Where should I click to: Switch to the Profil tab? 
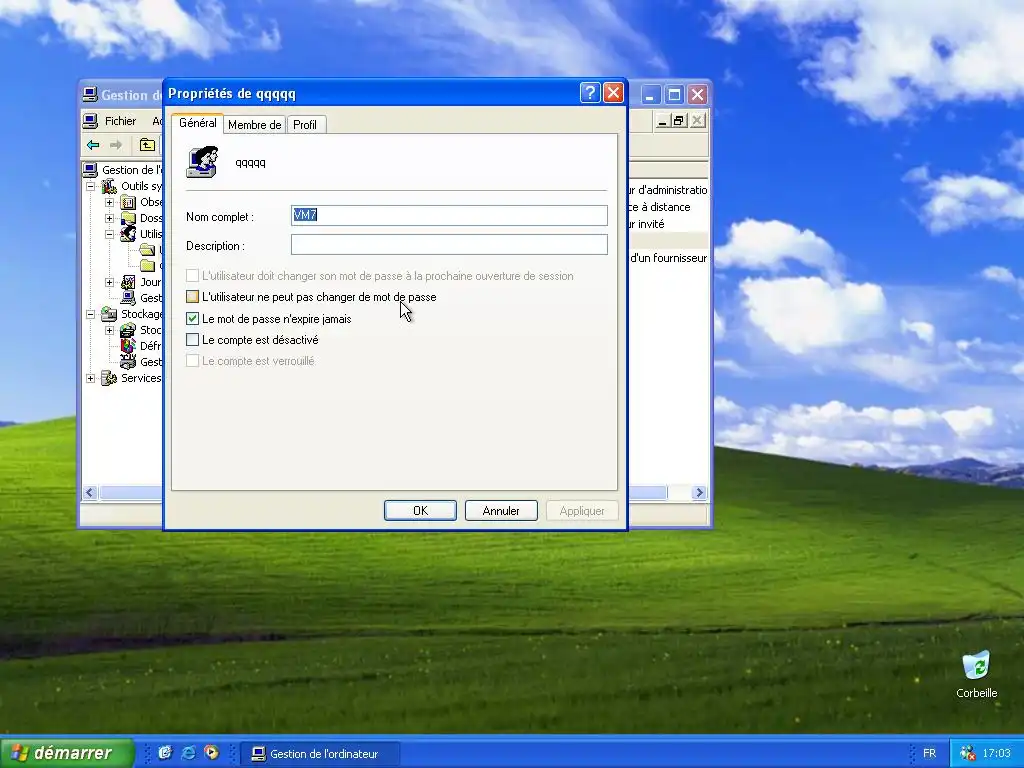click(x=305, y=125)
